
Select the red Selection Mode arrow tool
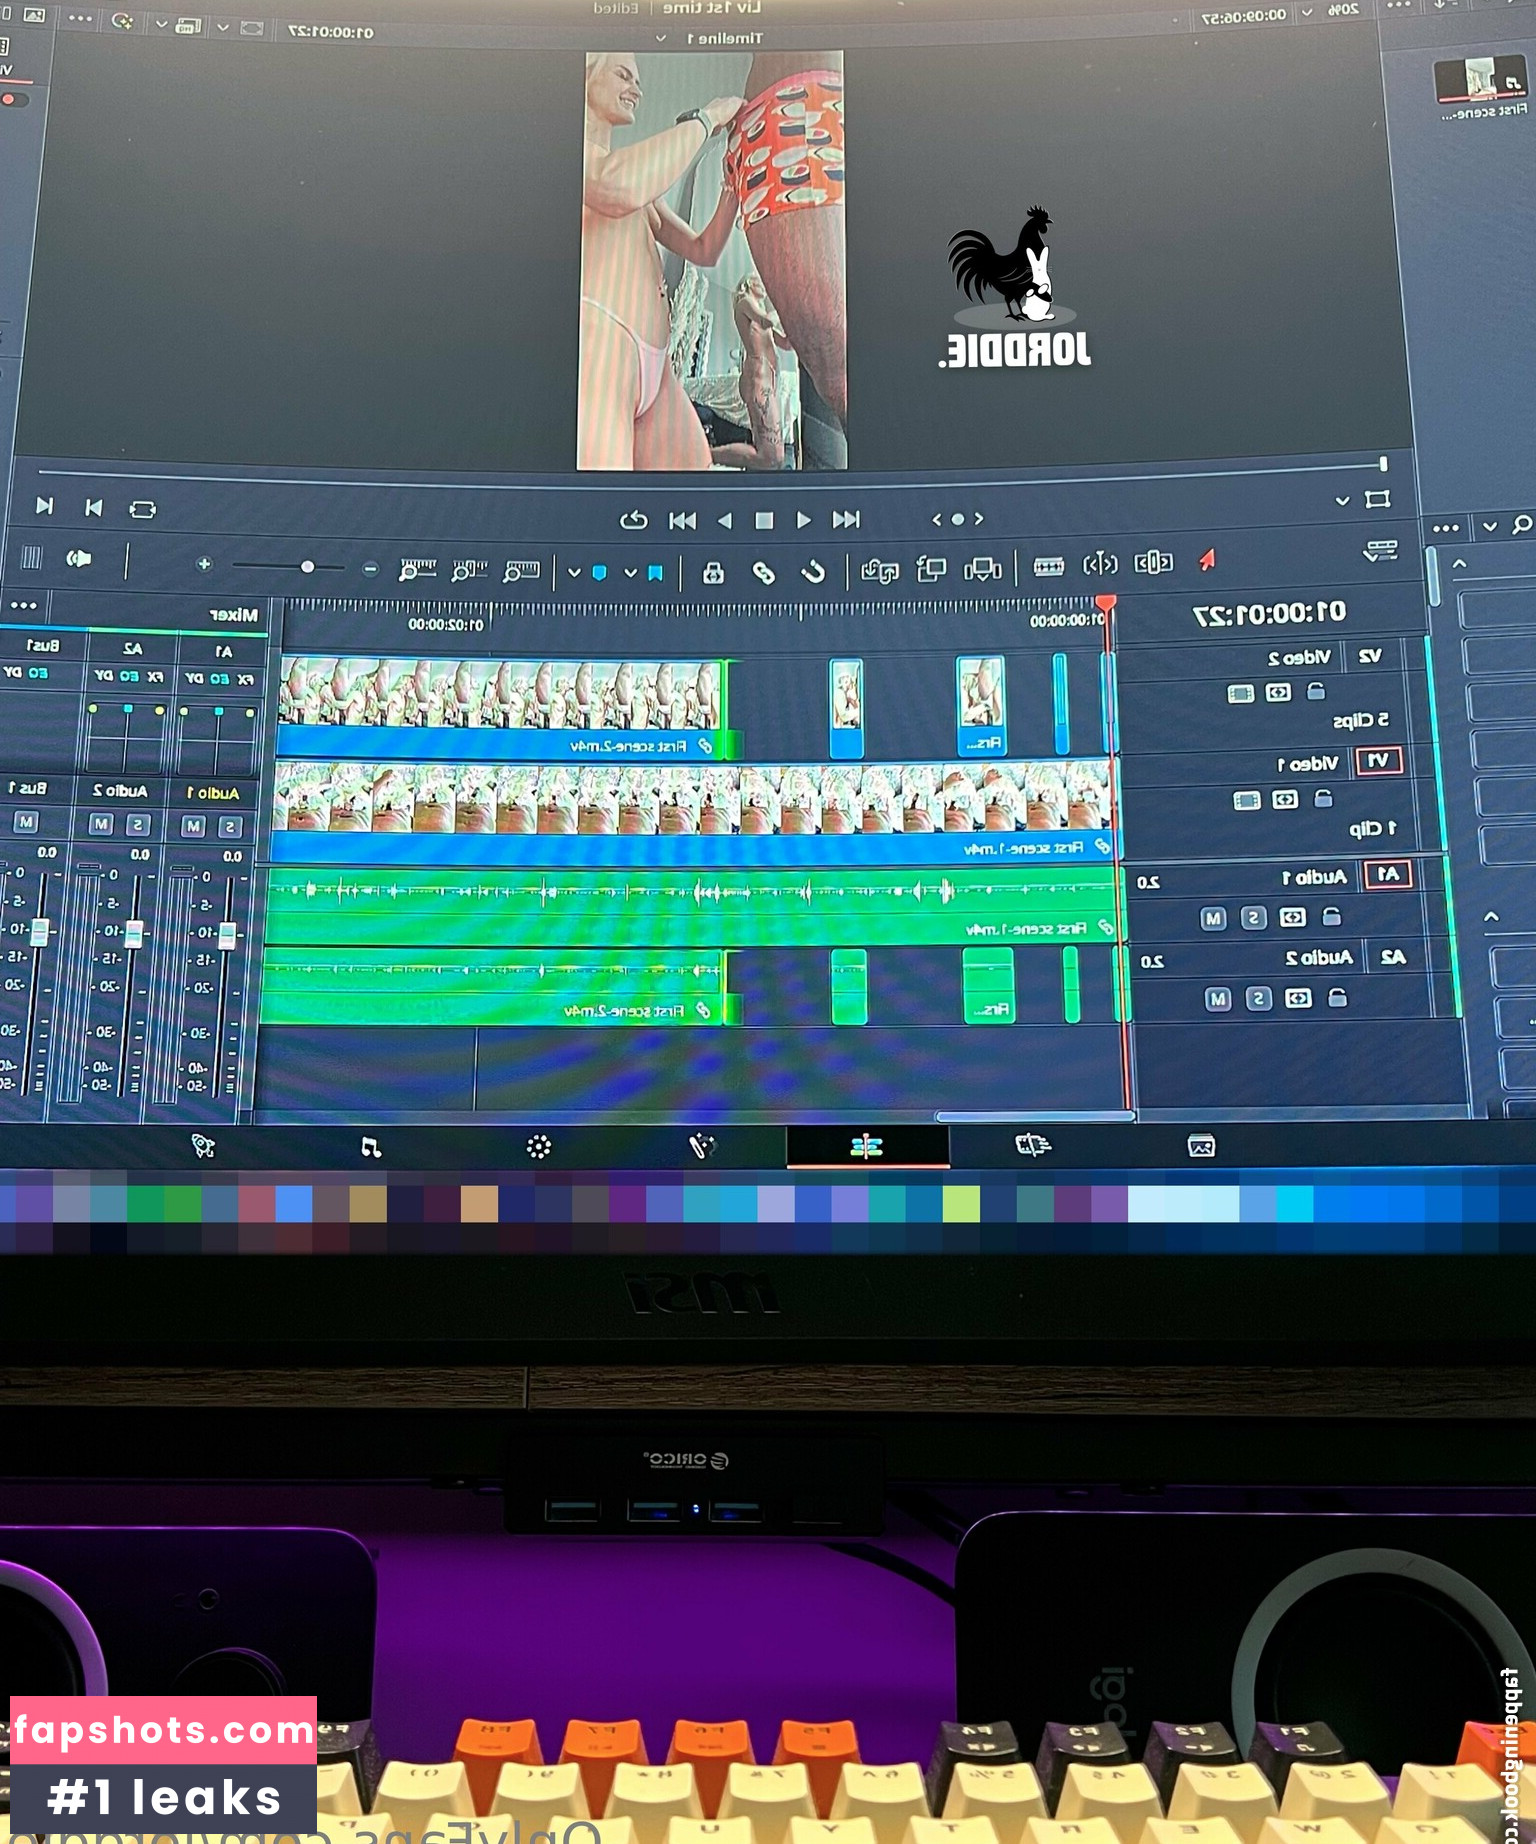1207,561
